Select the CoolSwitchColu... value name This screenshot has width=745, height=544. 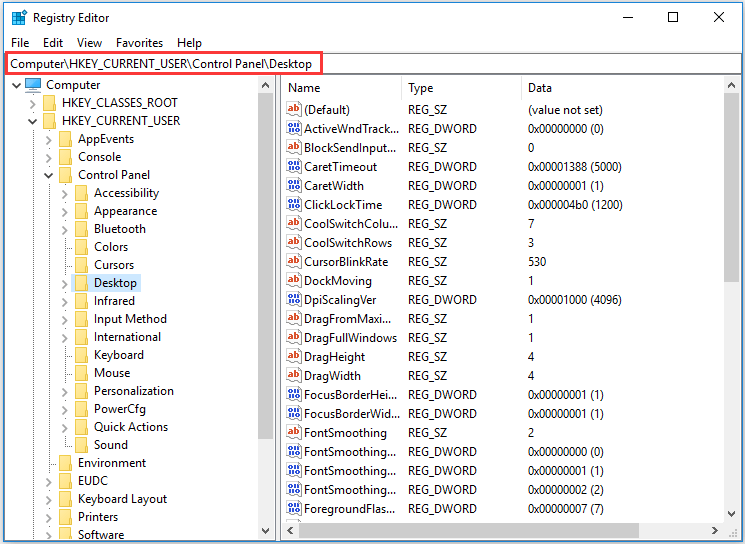pyautogui.click(x=351, y=223)
